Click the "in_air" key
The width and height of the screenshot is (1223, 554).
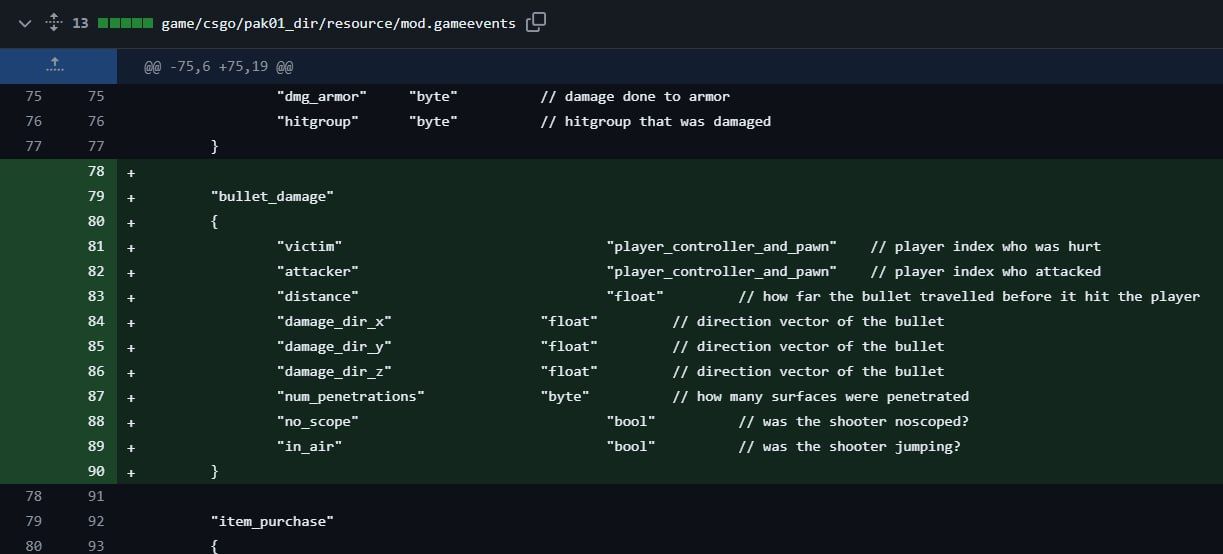coord(310,446)
